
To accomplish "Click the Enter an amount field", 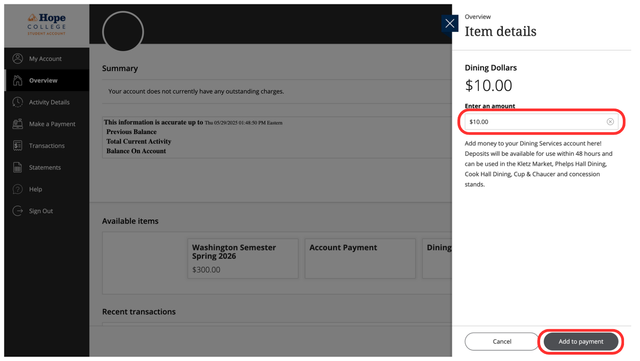I will point(541,122).
